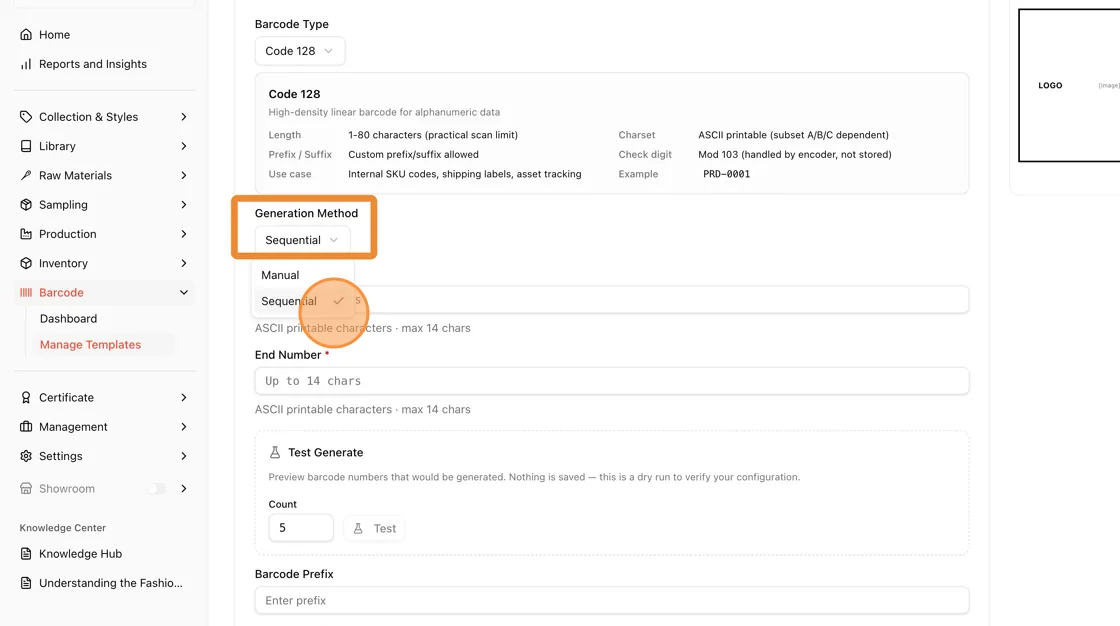
Task: Choose Manual from the generation method list
Action: click(302, 275)
